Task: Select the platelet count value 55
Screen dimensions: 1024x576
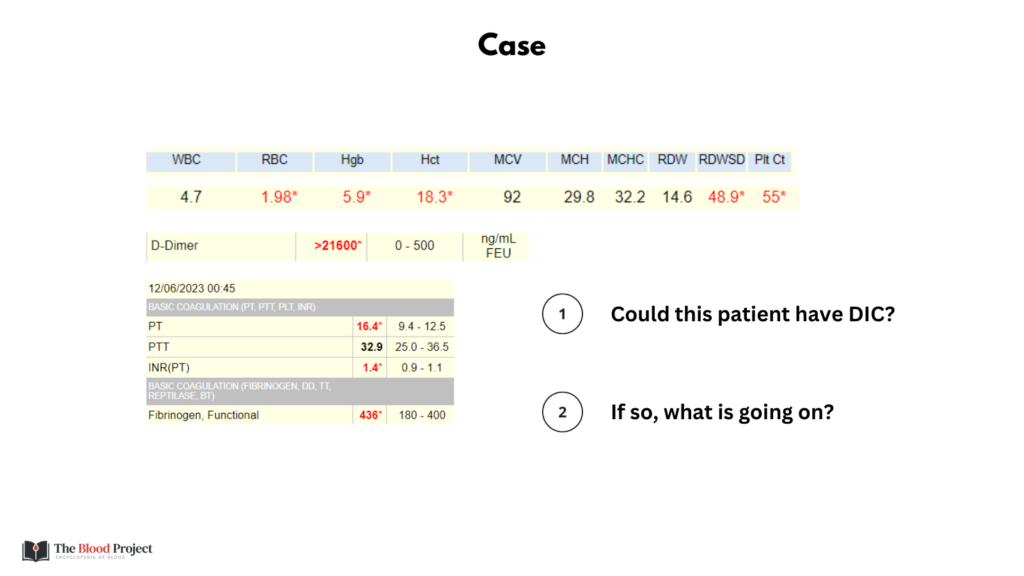Action: 774,197
